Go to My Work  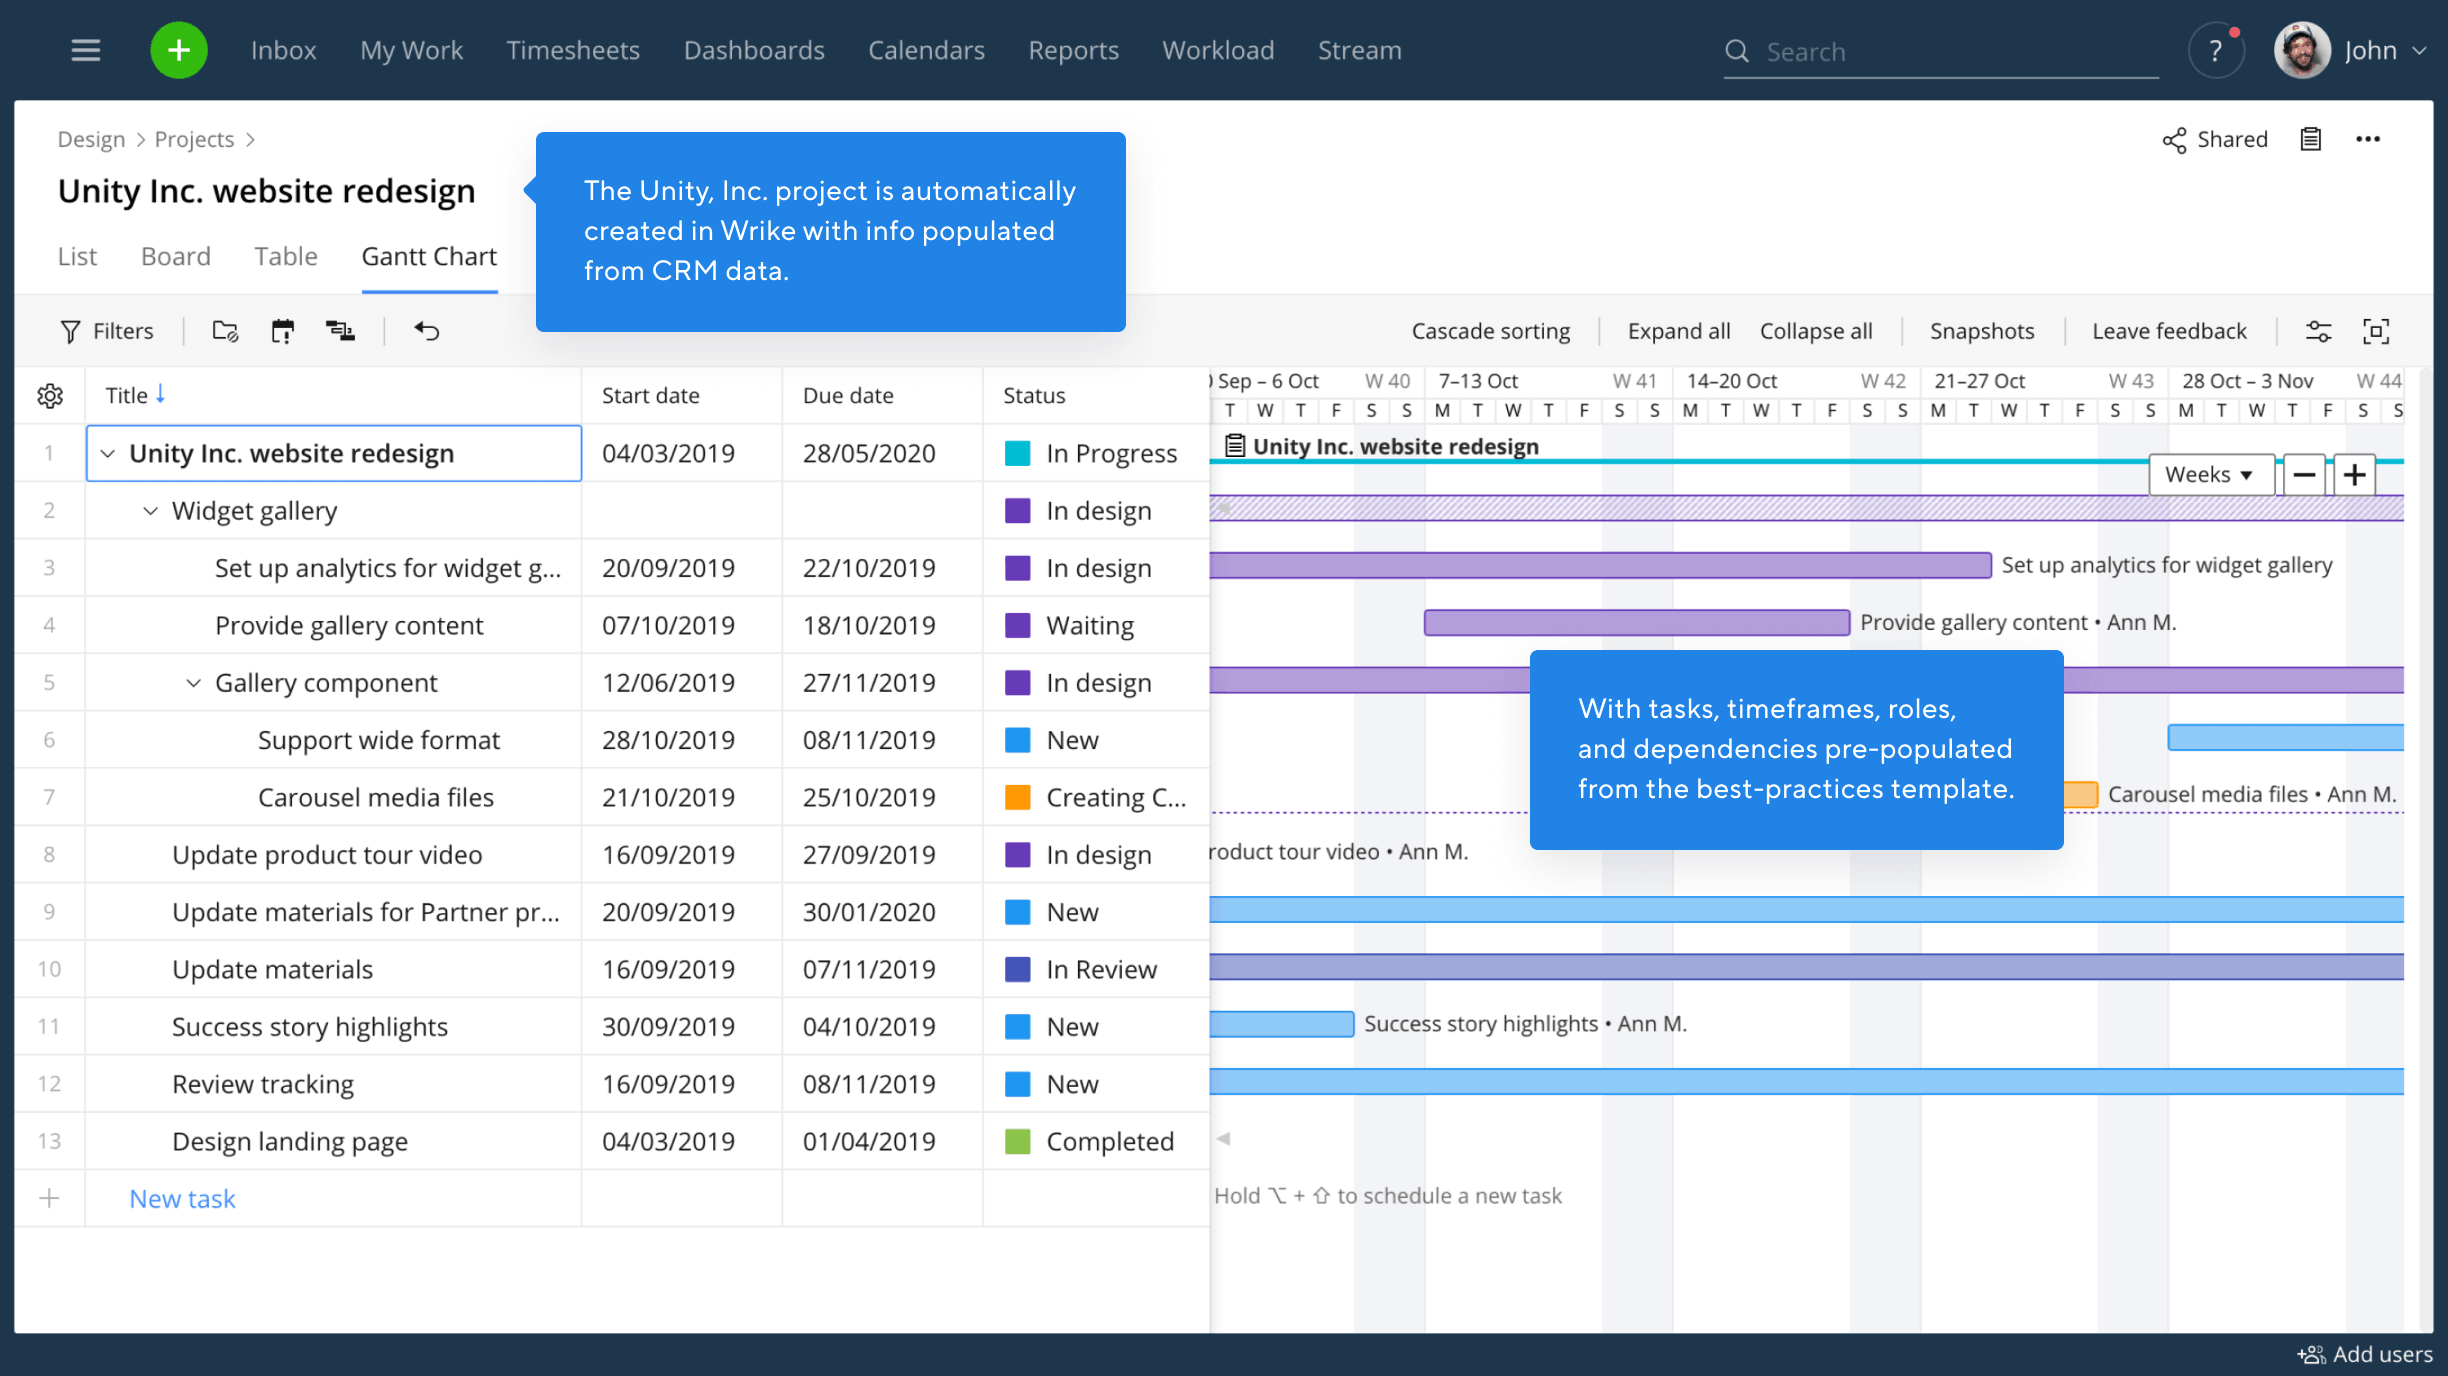[411, 50]
